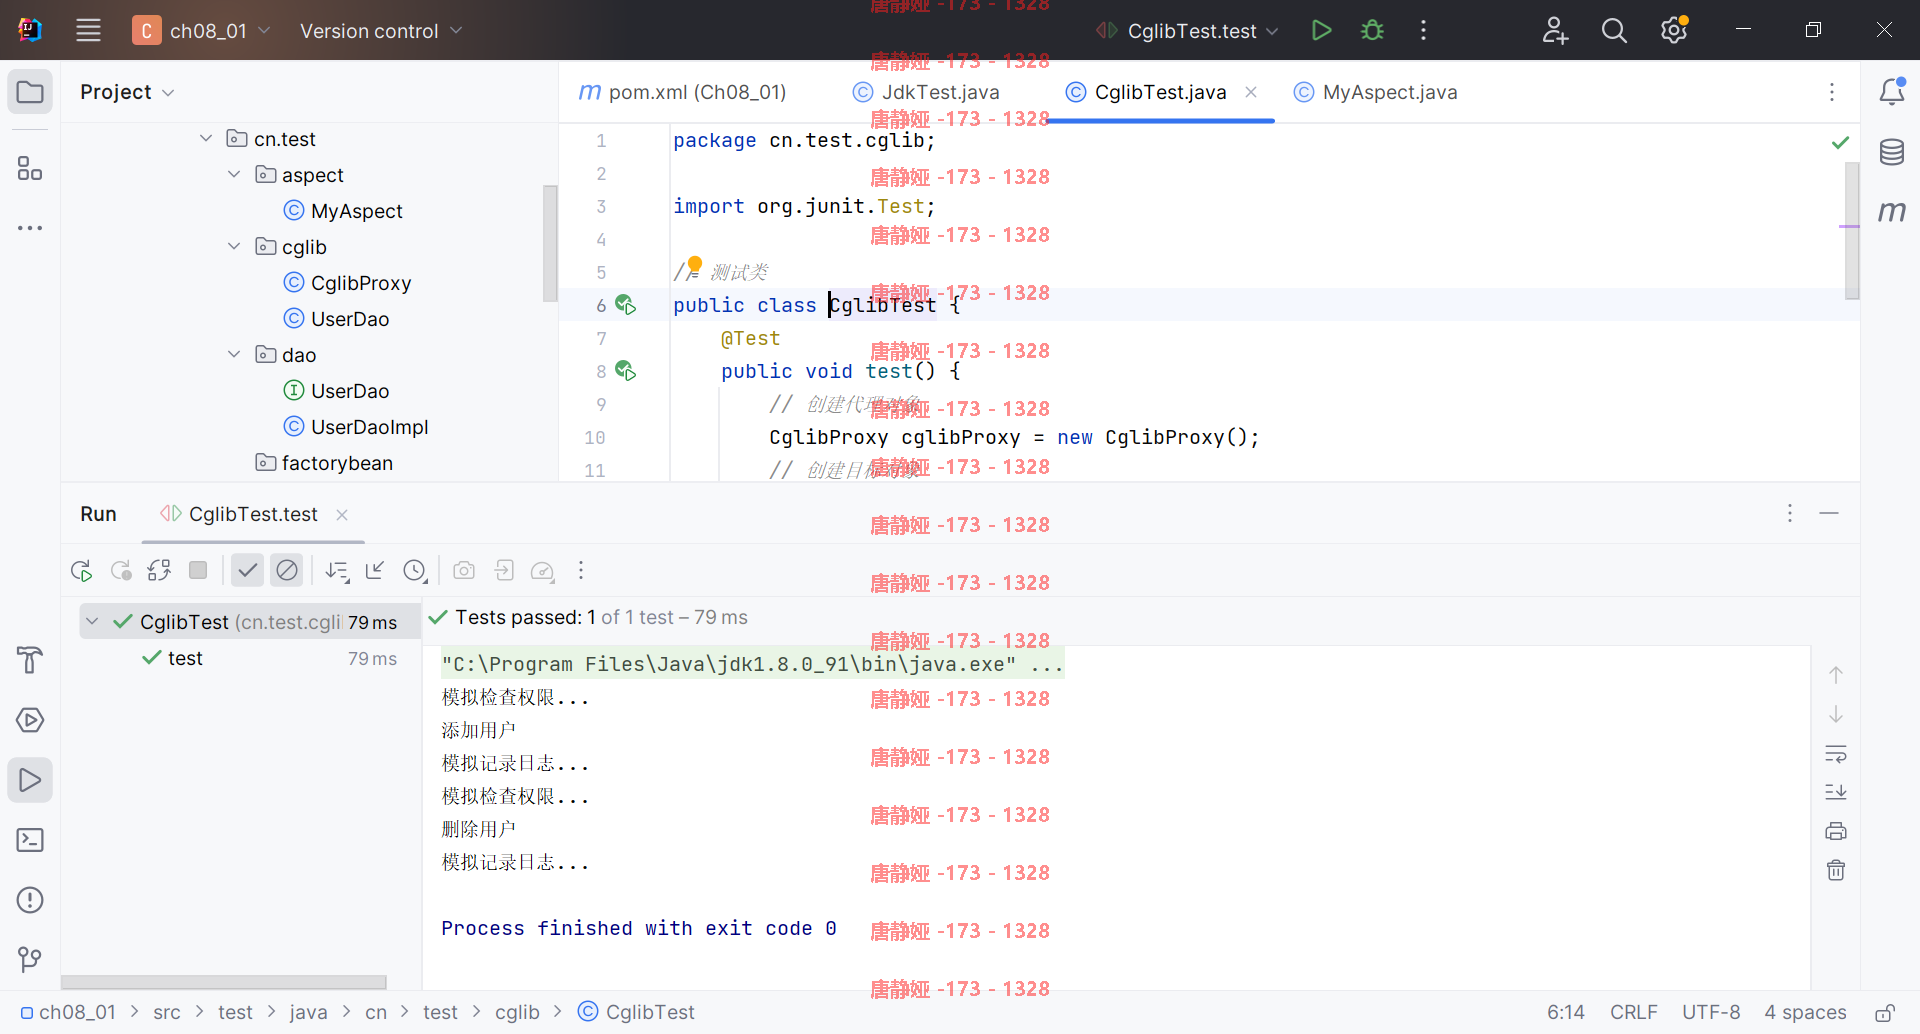Collapse the dao package
Viewport: 1920px width, 1034px height.
(234, 354)
